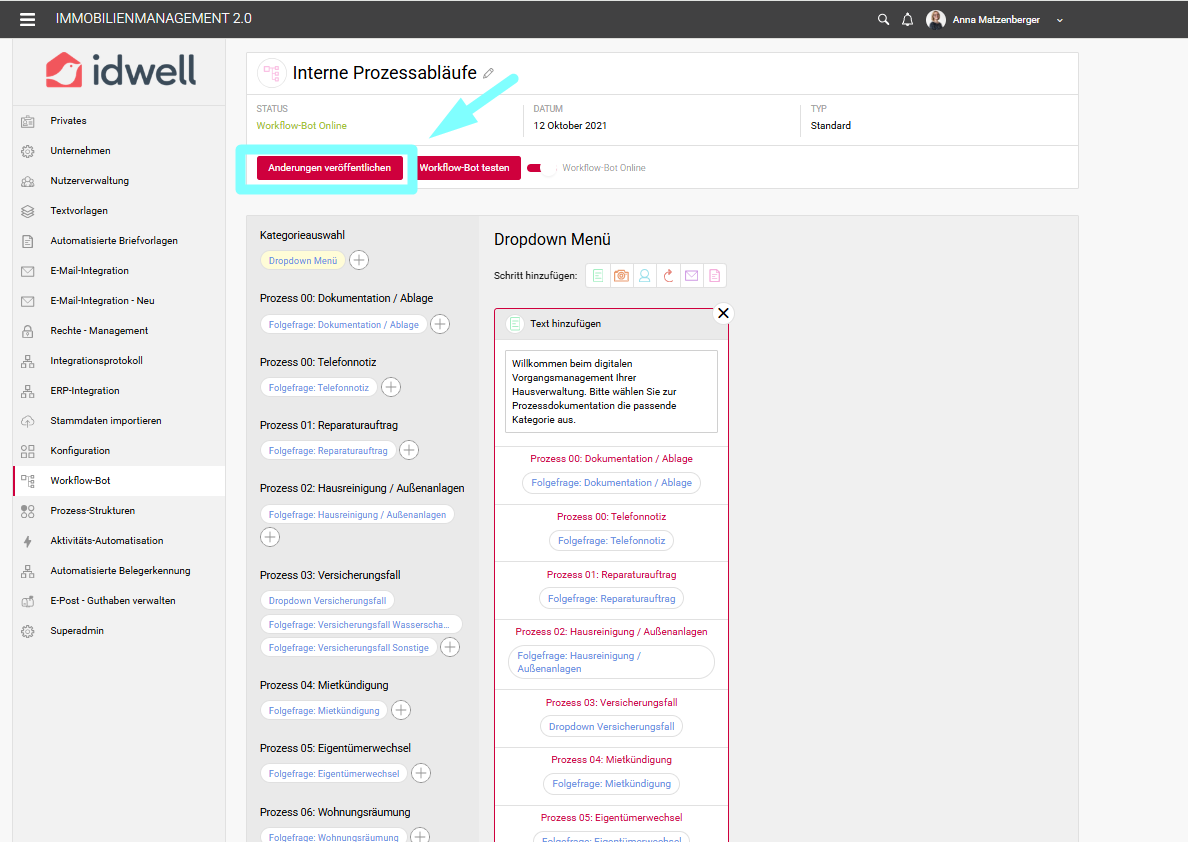The height and width of the screenshot is (842, 1188).
Task: Select Folgefrage: Mietkündigung chip in left list
Action: pos(324,710)
